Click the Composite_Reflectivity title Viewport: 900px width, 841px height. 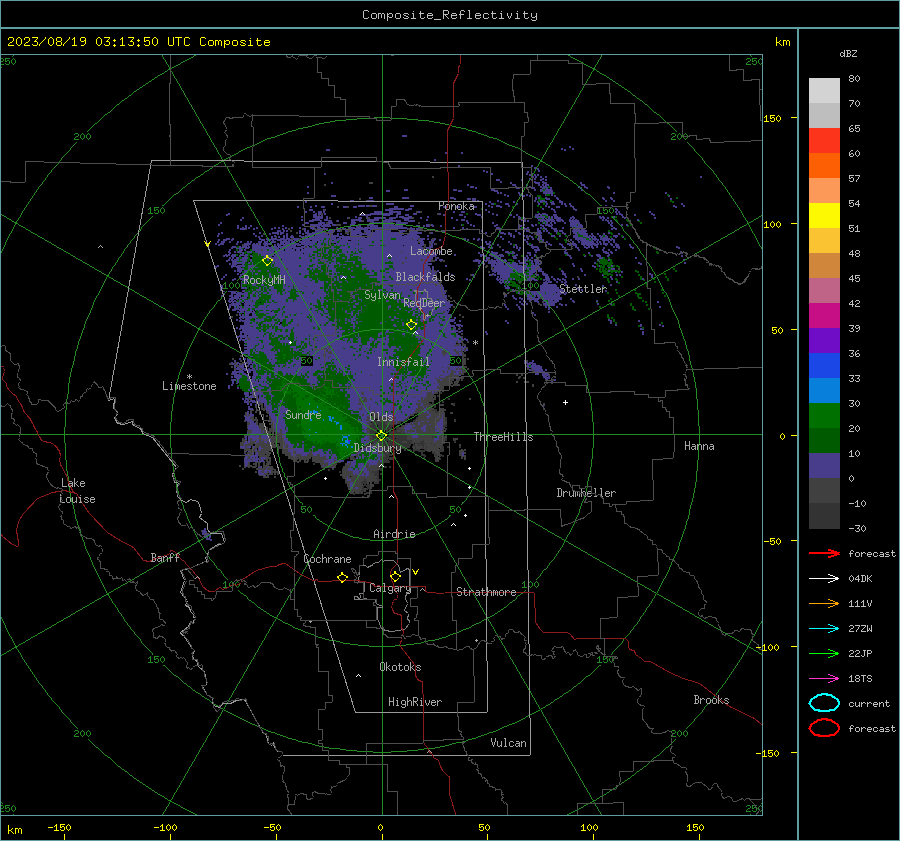coord(450,15)
